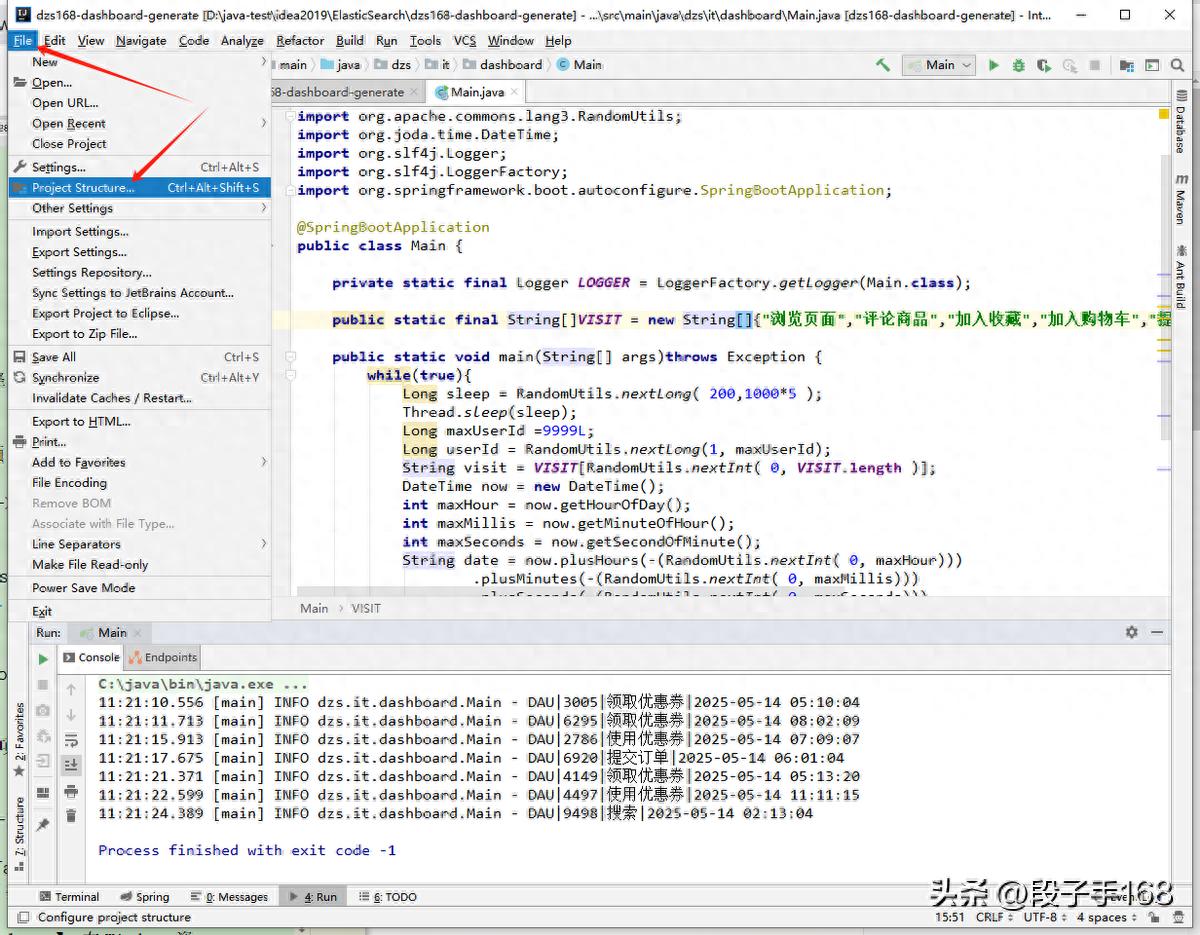Click the cursor position 15:51 indicator
Viewport: 1200px width, 935px height.
950,917
